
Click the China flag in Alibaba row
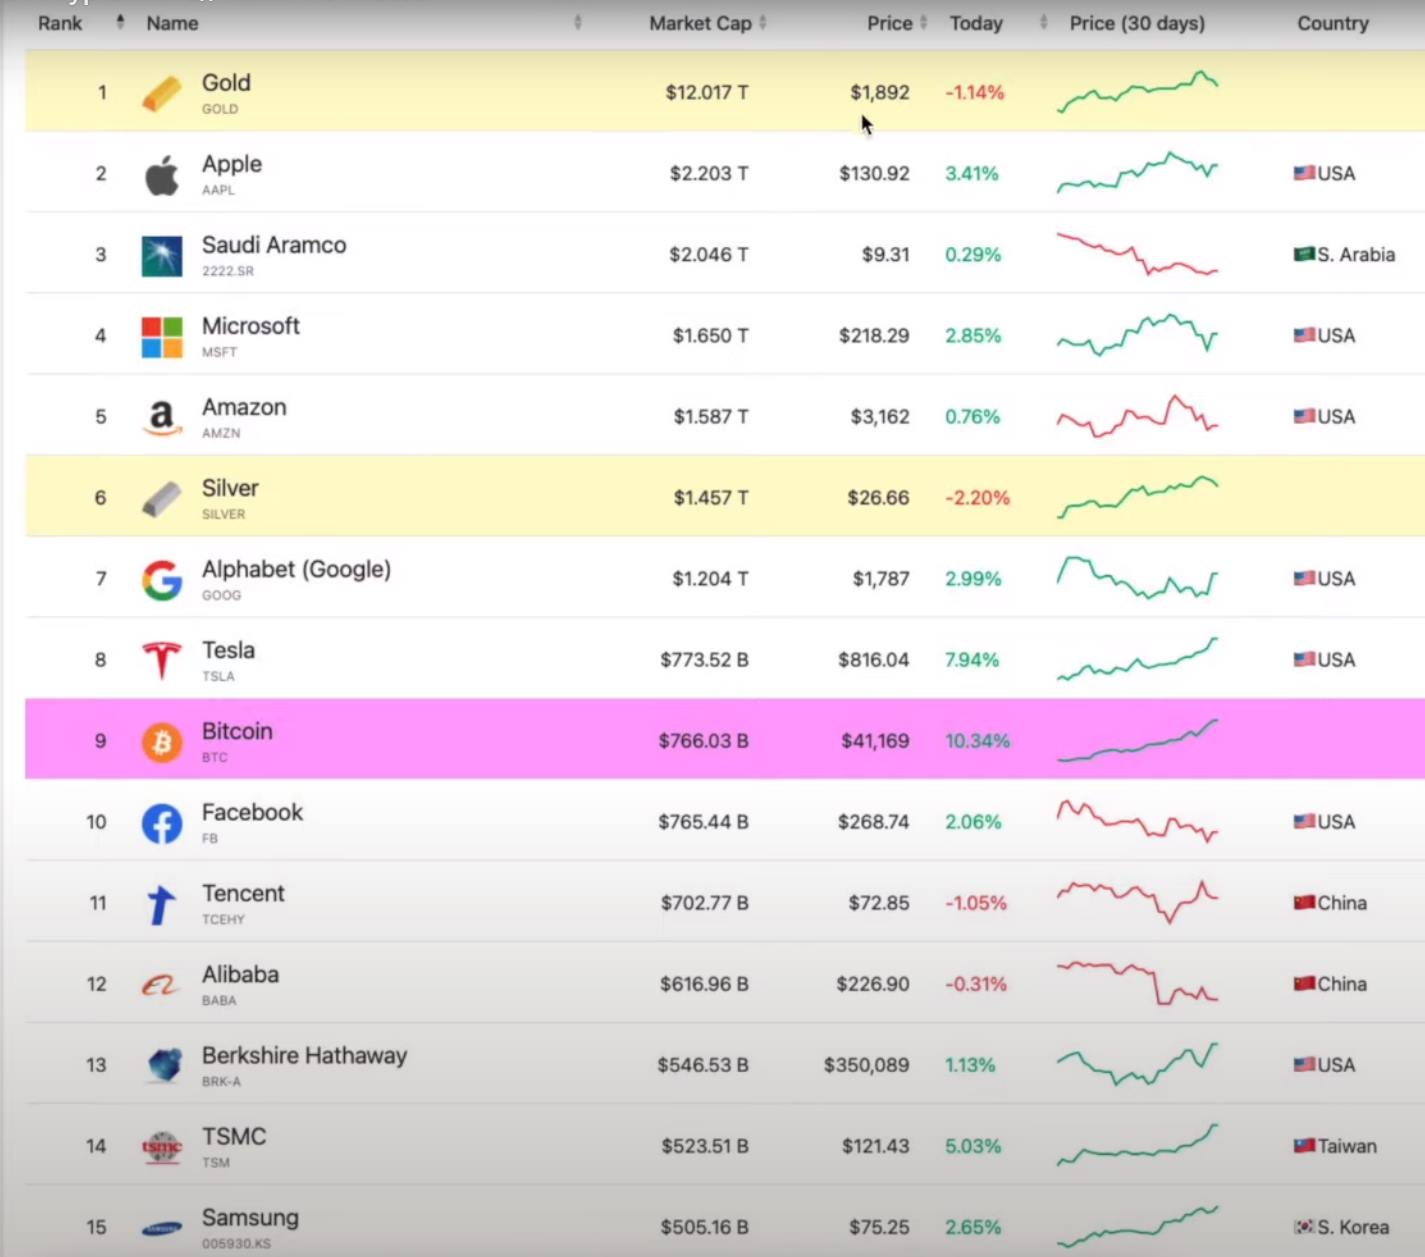[1304, 983]
